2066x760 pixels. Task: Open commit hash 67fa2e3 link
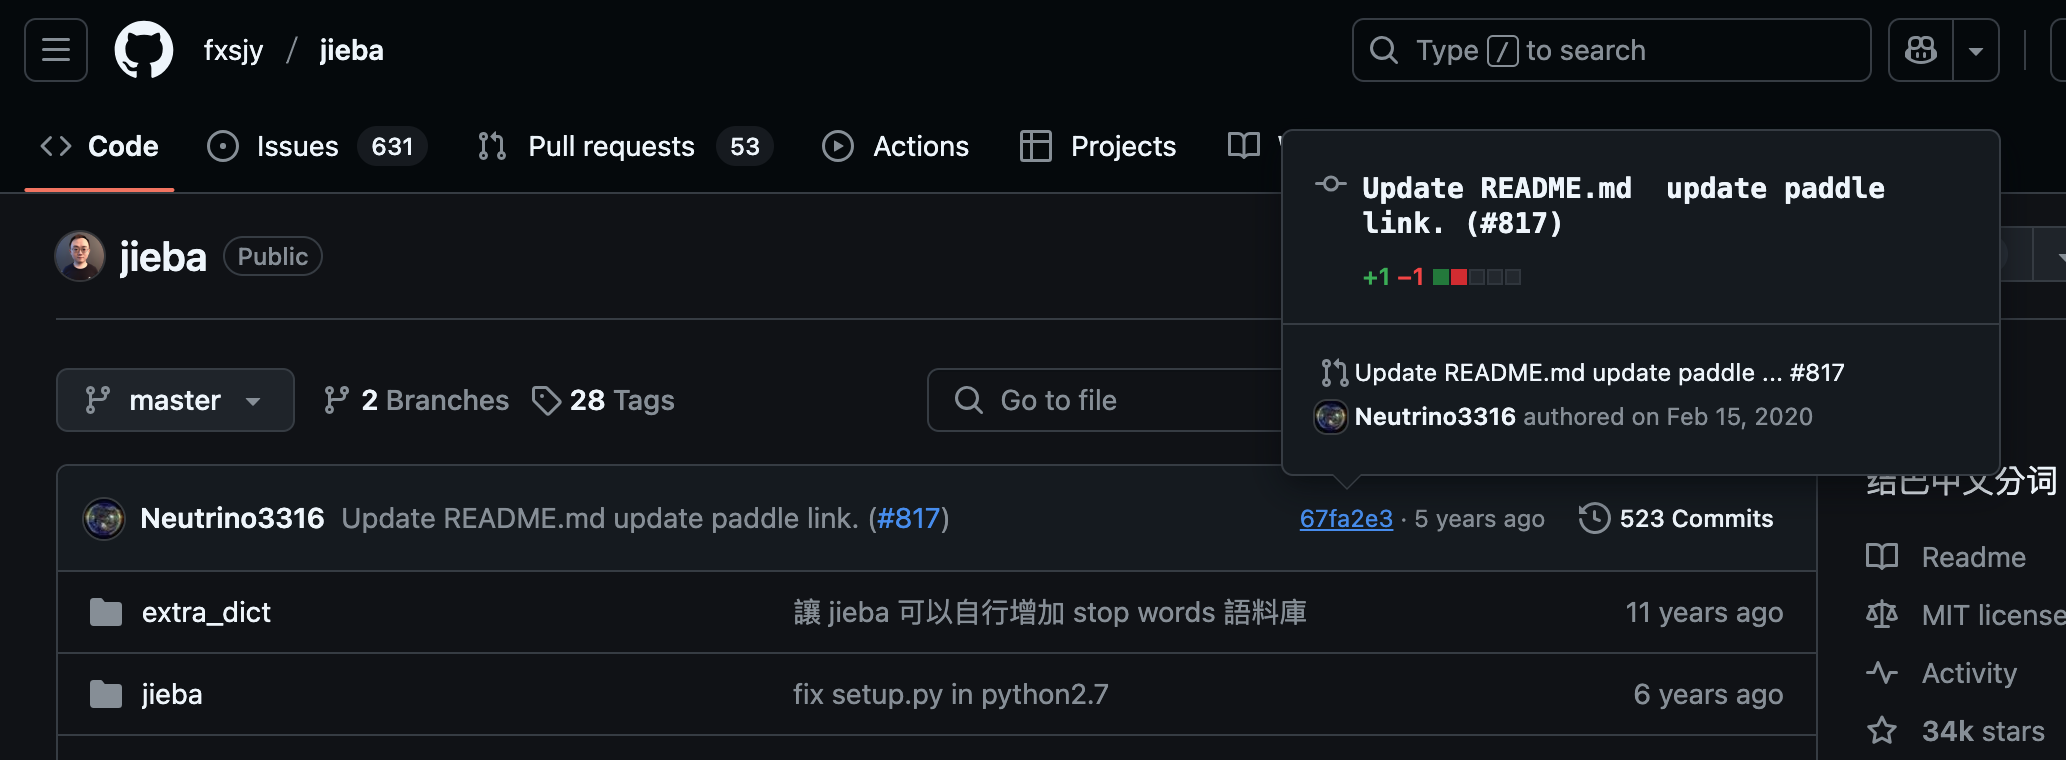1346,519
